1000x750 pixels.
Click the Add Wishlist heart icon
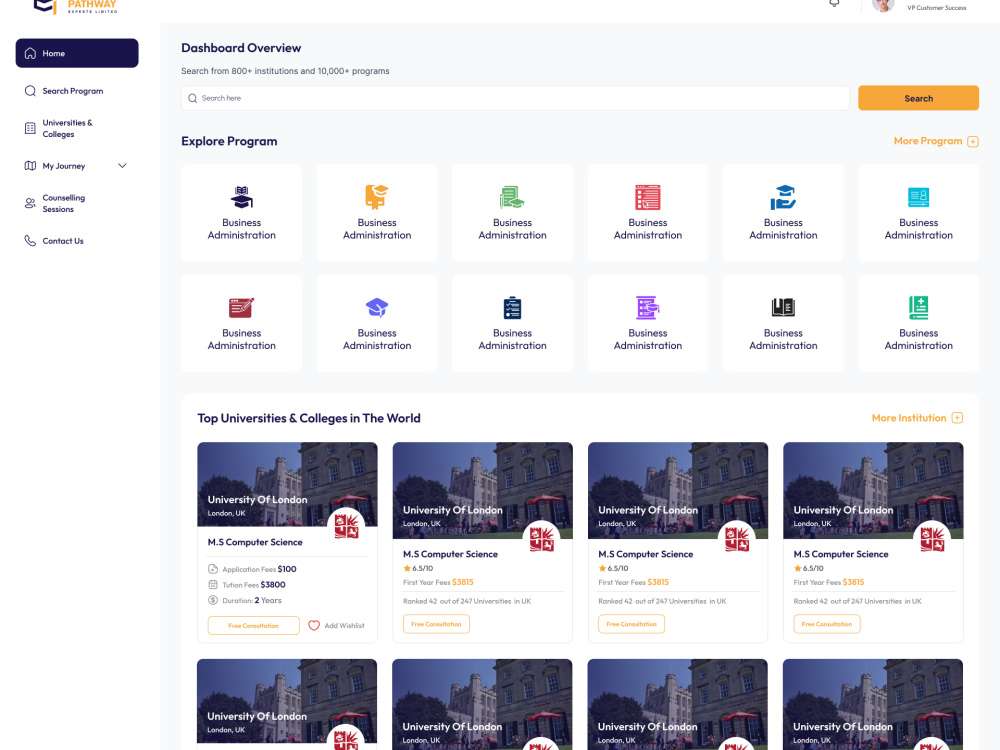coord(314,626)
